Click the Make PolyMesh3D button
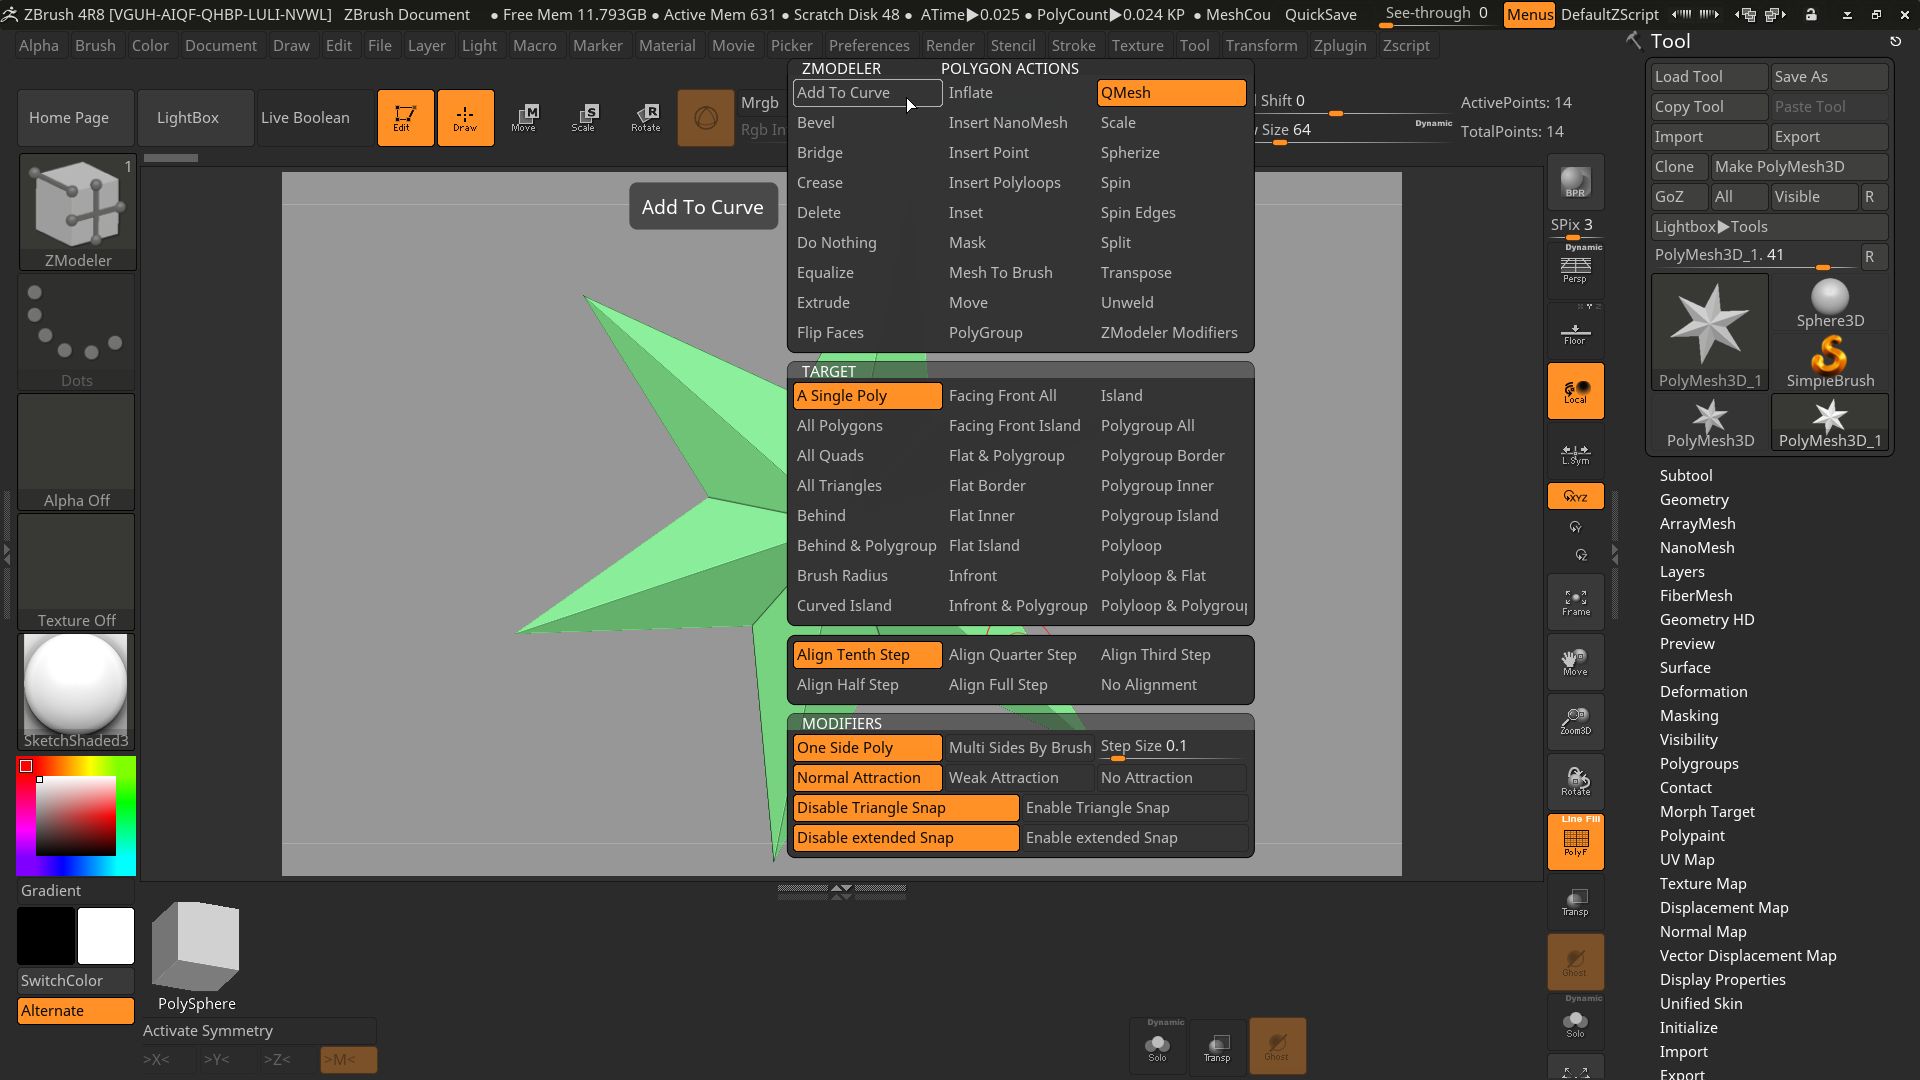This screenshot has height=1080, width=1920. tap(1799, 167)
